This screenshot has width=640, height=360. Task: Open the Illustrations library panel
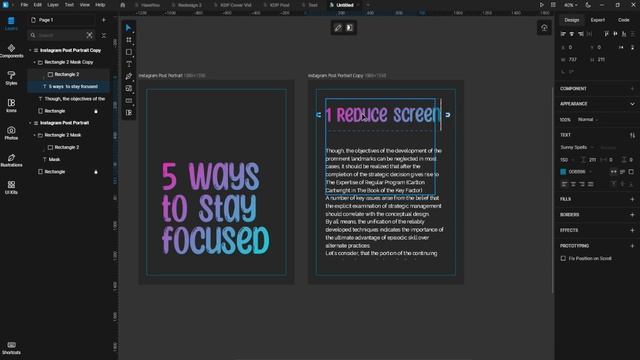(x=11, y=160)
